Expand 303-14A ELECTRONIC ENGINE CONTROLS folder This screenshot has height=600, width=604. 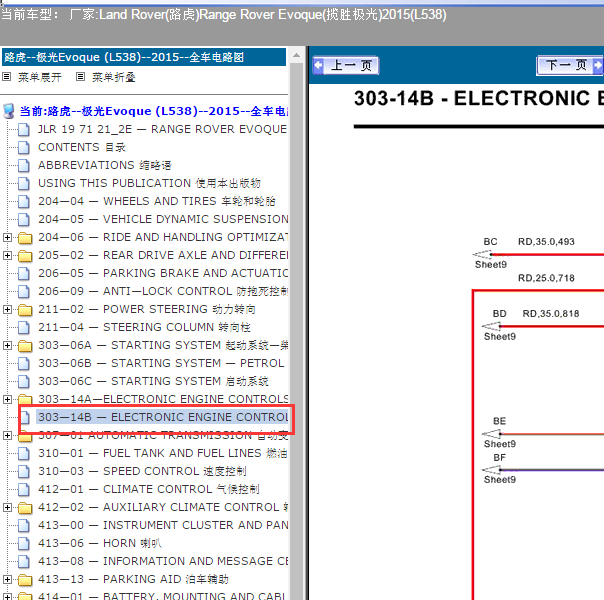click(x=7, y=399)
